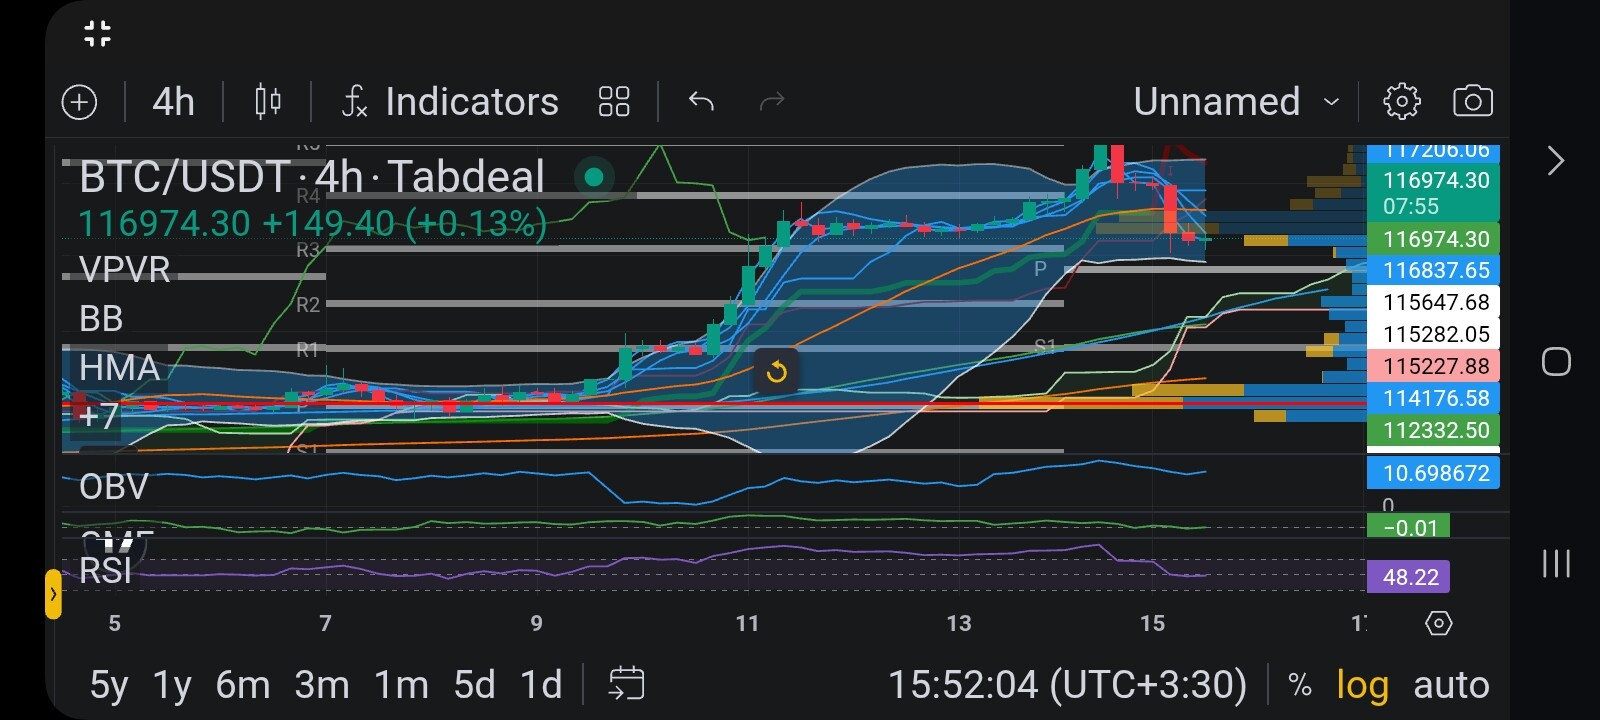1600x720 pixels.
Task: Select the HMA indicator legend
Action: [119, 368]
